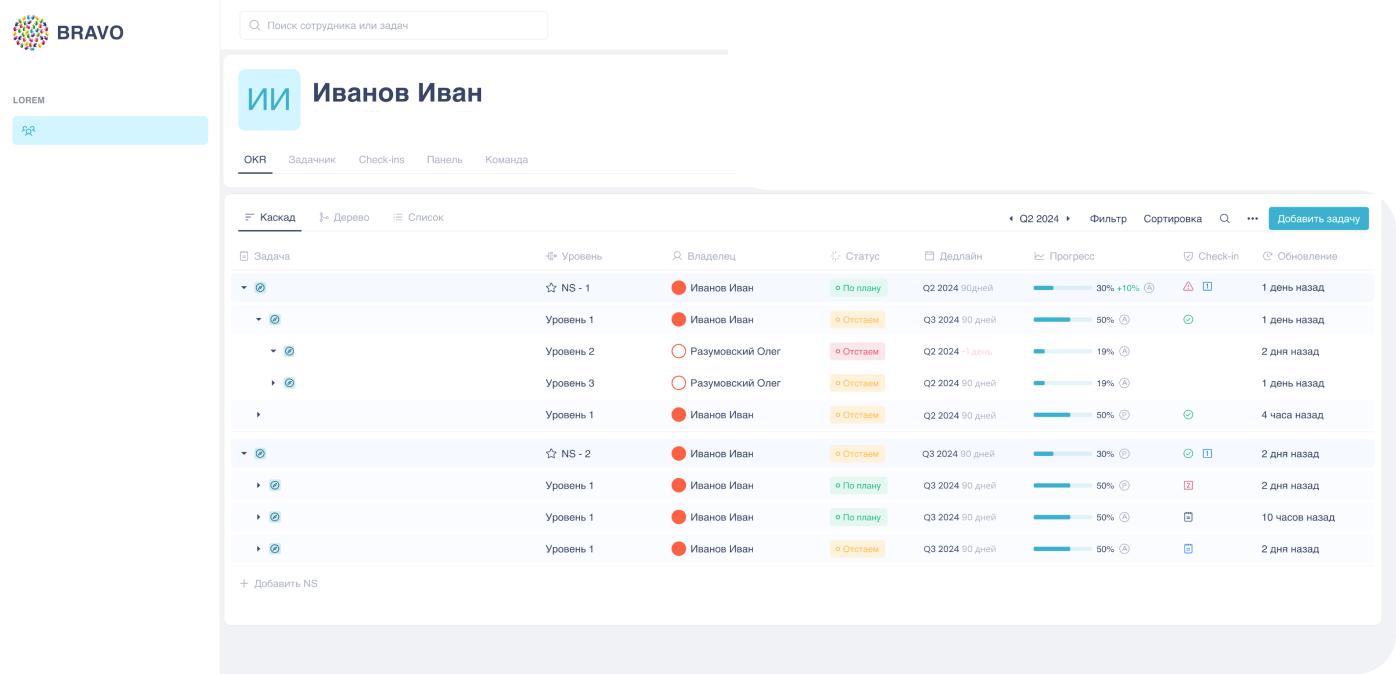1396x674 pixels.
Task: Click the blue 1 badge in NS - 1 row
Action: coord(1207,286)
